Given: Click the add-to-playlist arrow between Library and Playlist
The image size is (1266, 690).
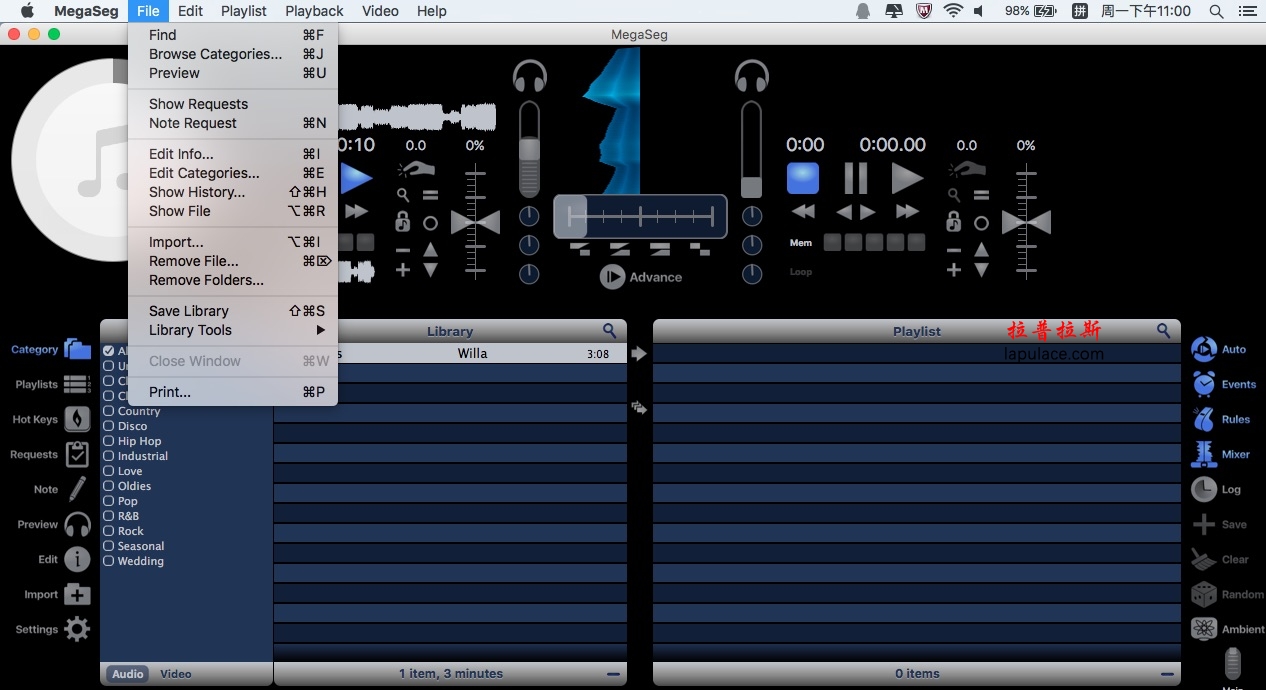Looking at the screenshot, I should coord(639,353).
